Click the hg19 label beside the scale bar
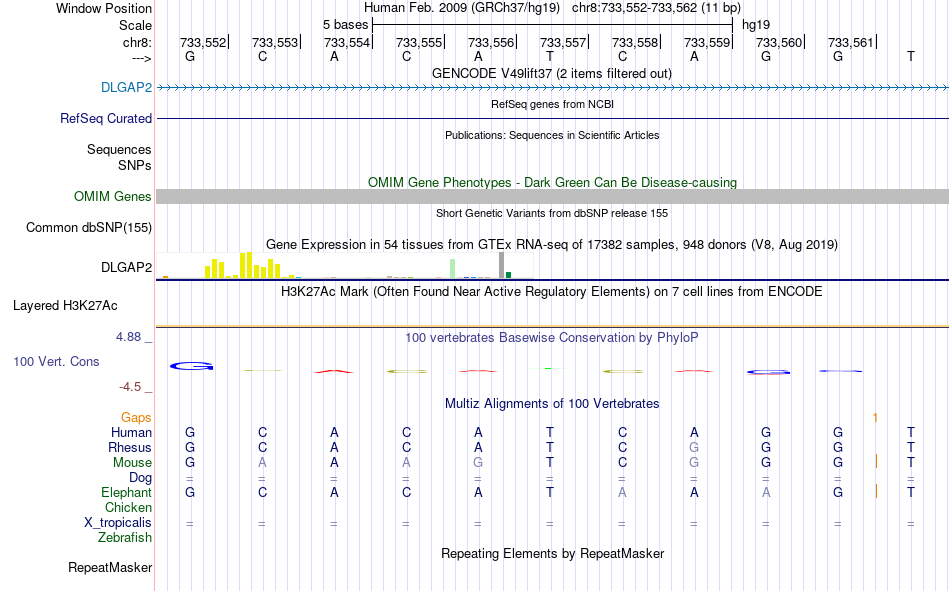 click(756, 25)
